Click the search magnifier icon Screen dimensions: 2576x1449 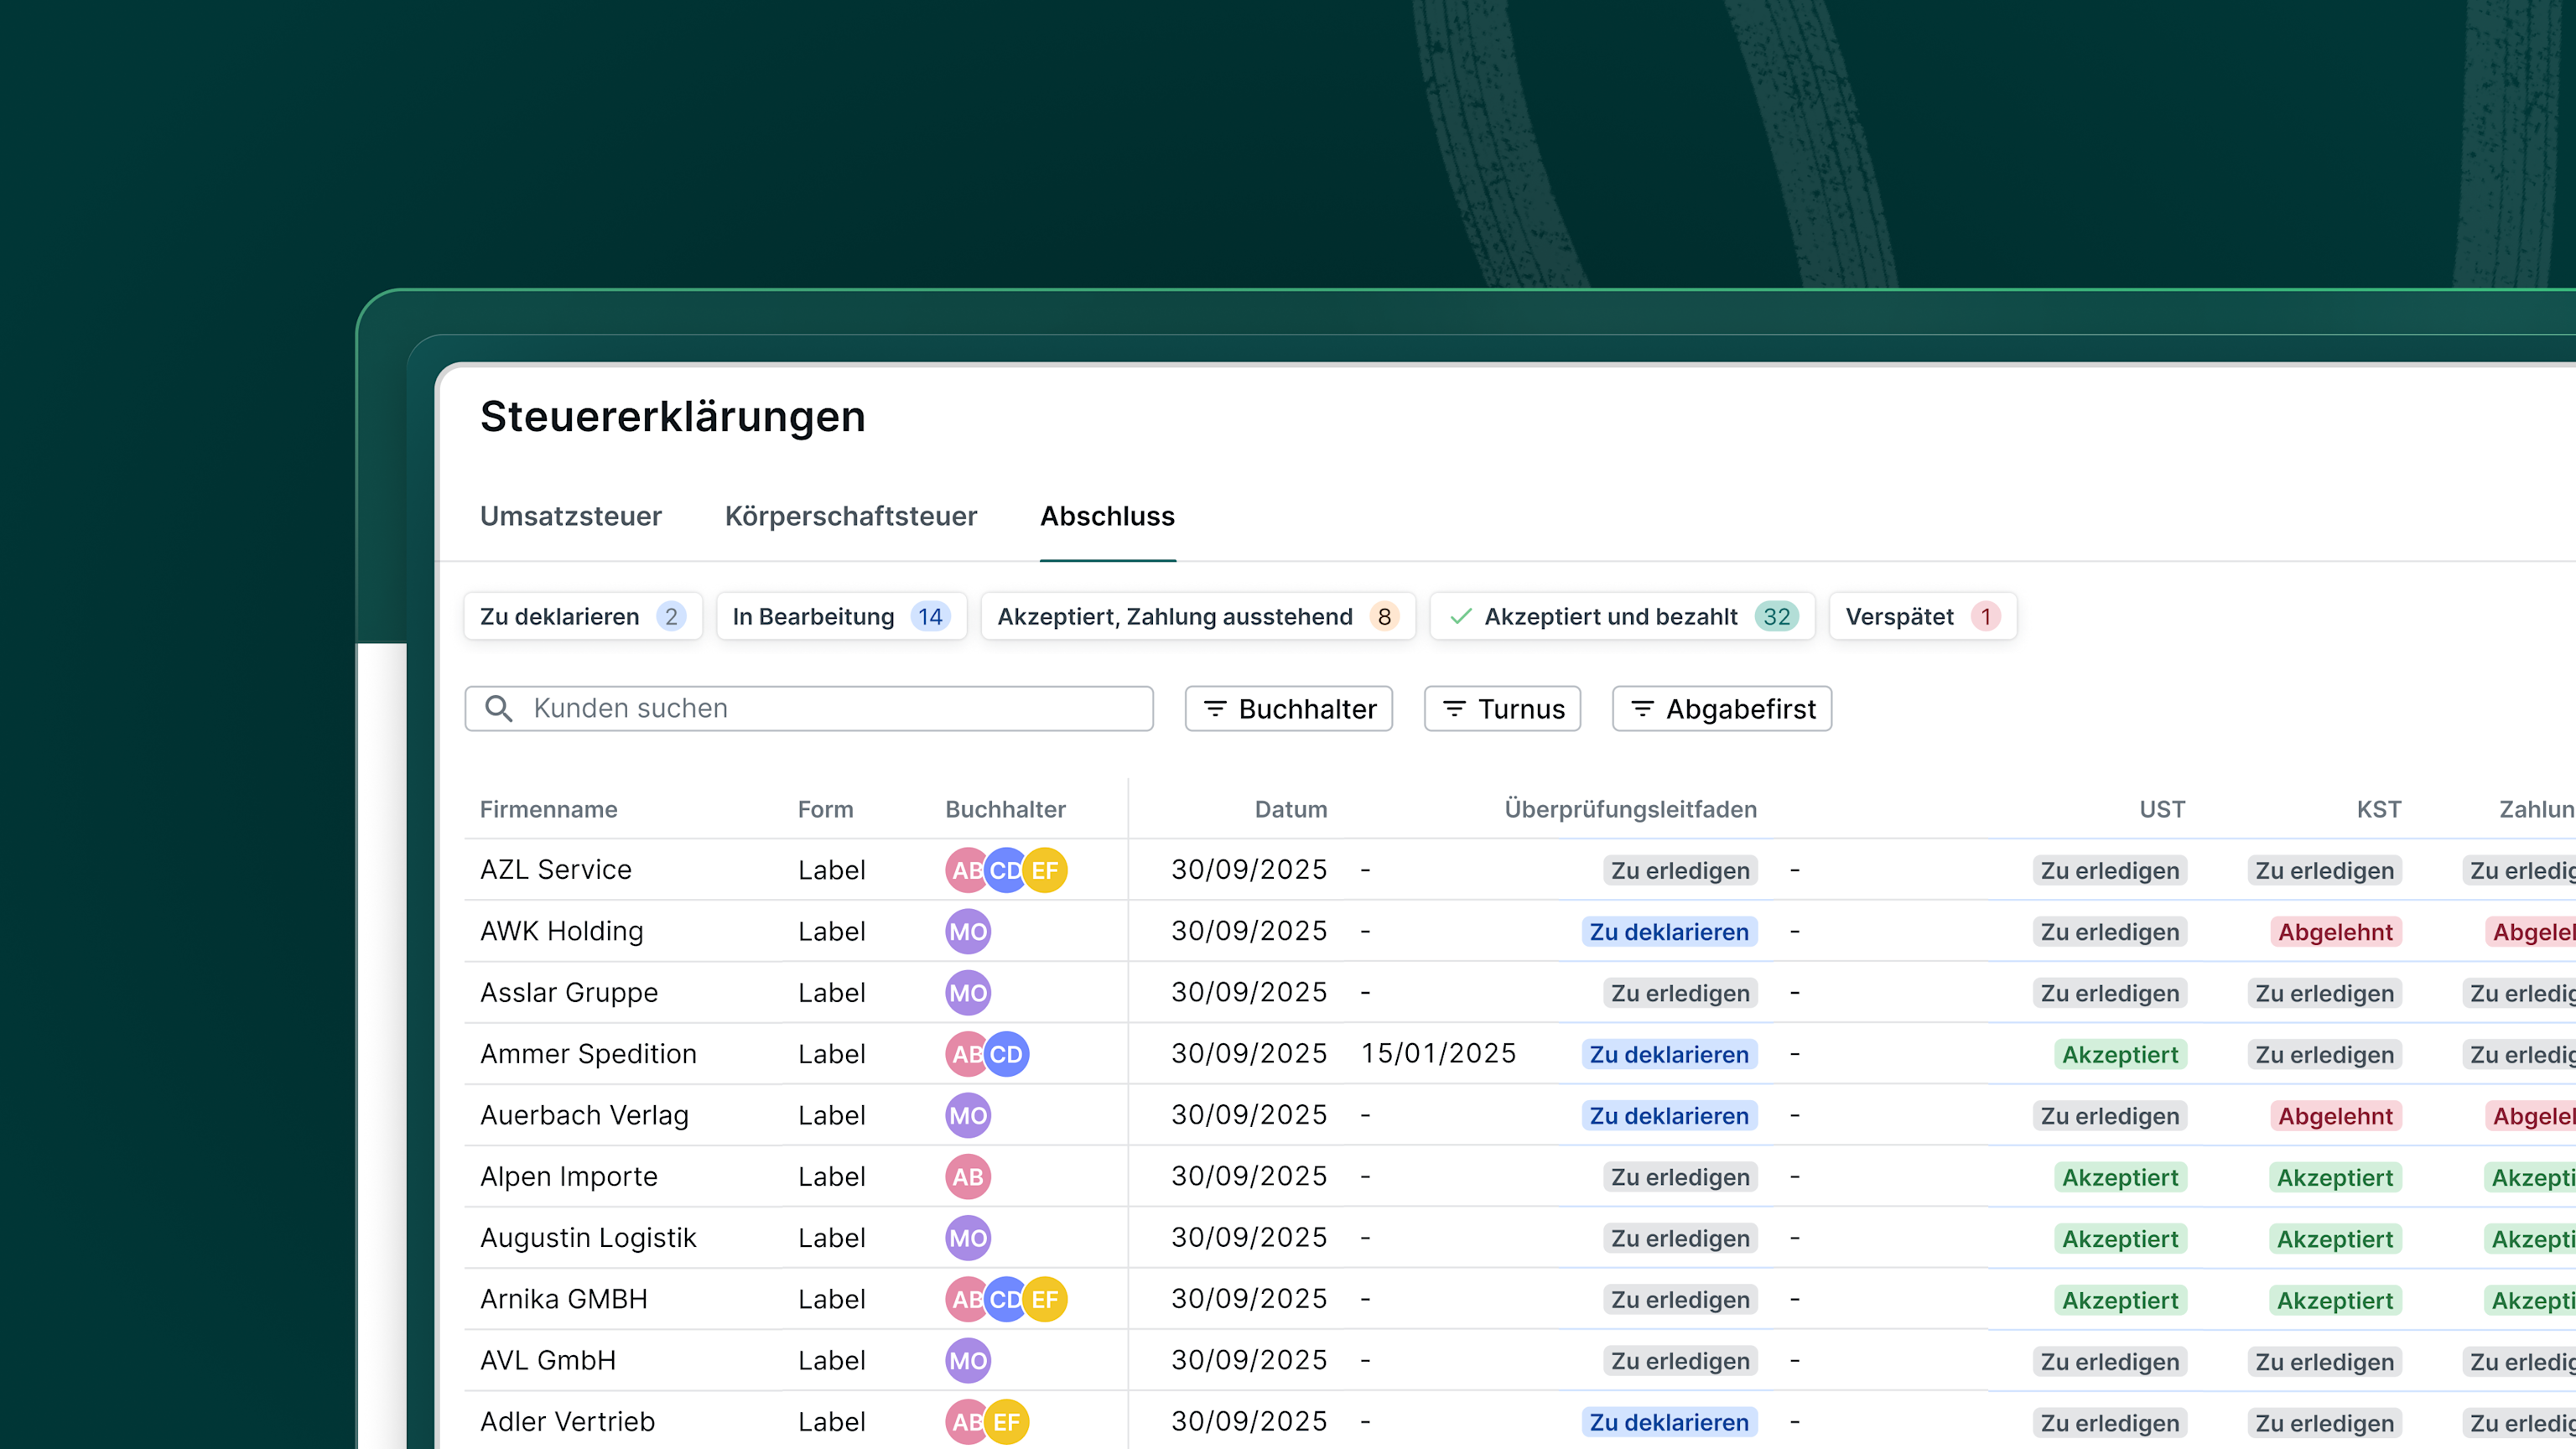pos(498,708)
